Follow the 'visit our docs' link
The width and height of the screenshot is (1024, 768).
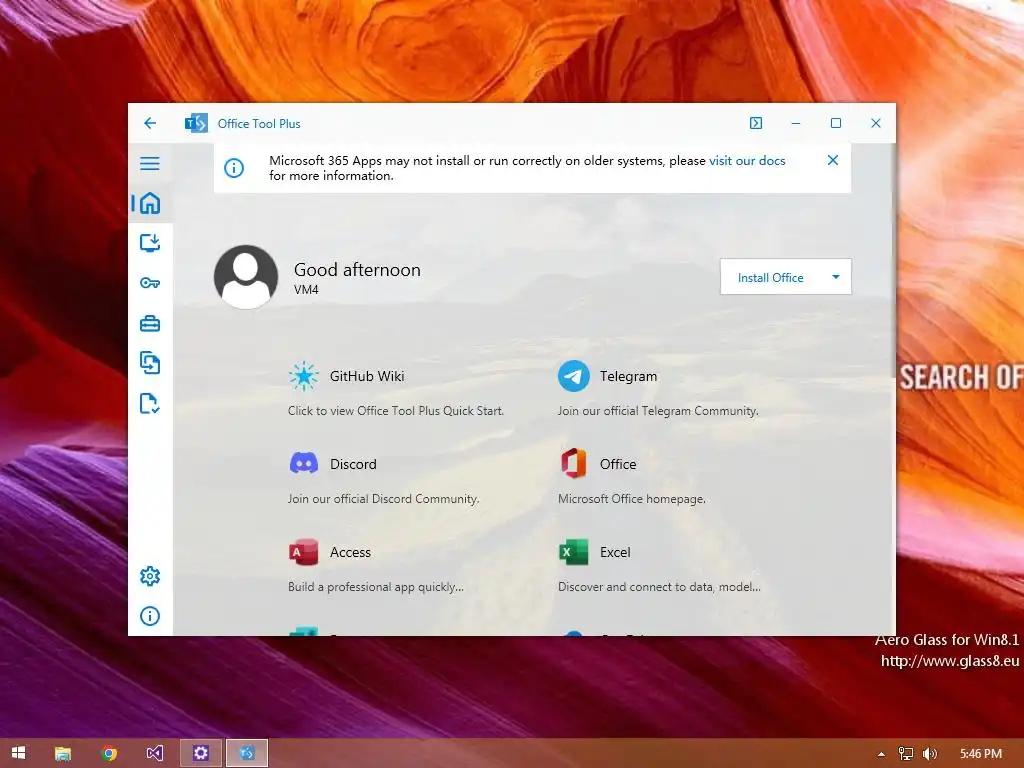point(747,161)
